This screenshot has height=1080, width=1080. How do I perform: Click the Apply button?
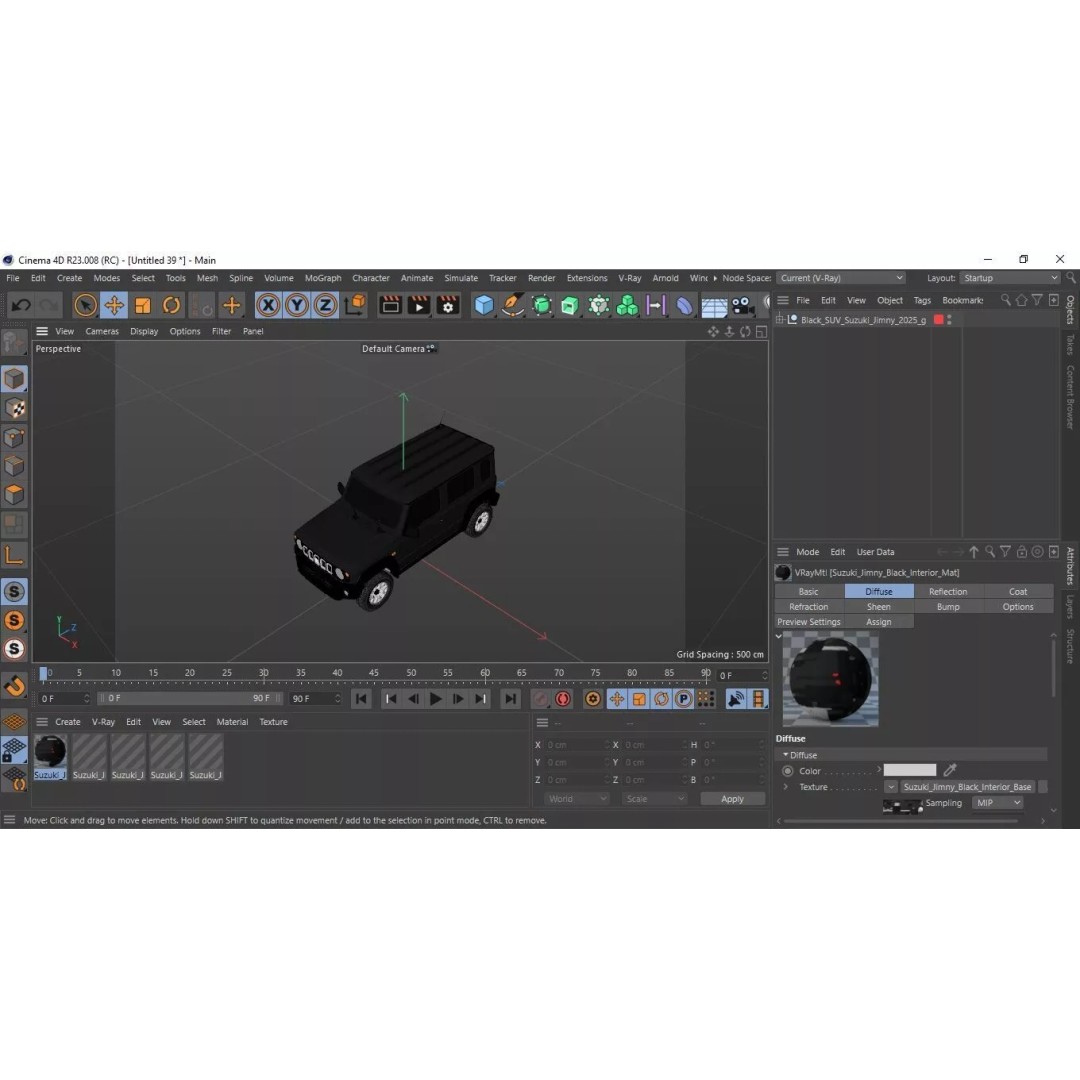tap(732, 799)
